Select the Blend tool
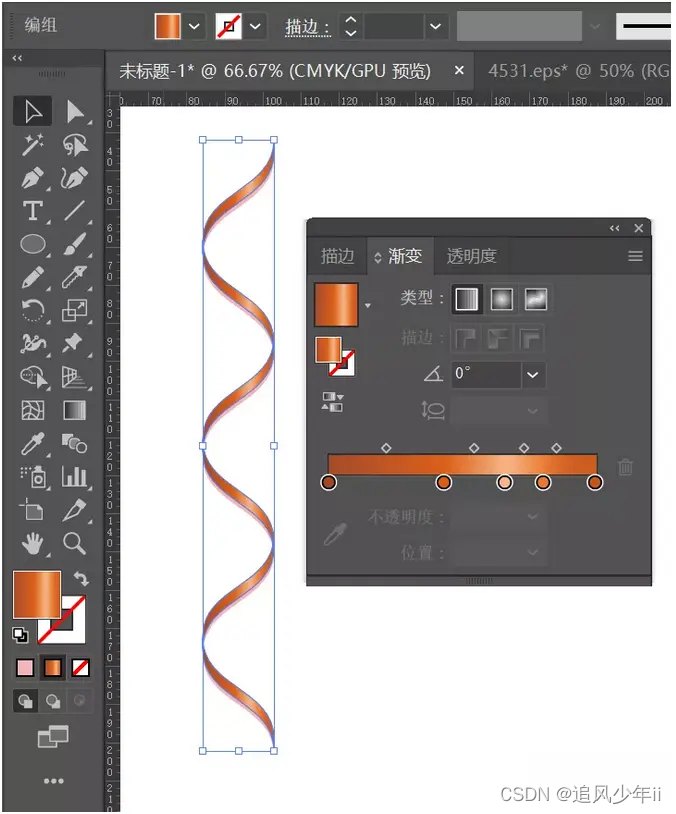This screenshot has width=676, height=814. click(x=75, y=444)
